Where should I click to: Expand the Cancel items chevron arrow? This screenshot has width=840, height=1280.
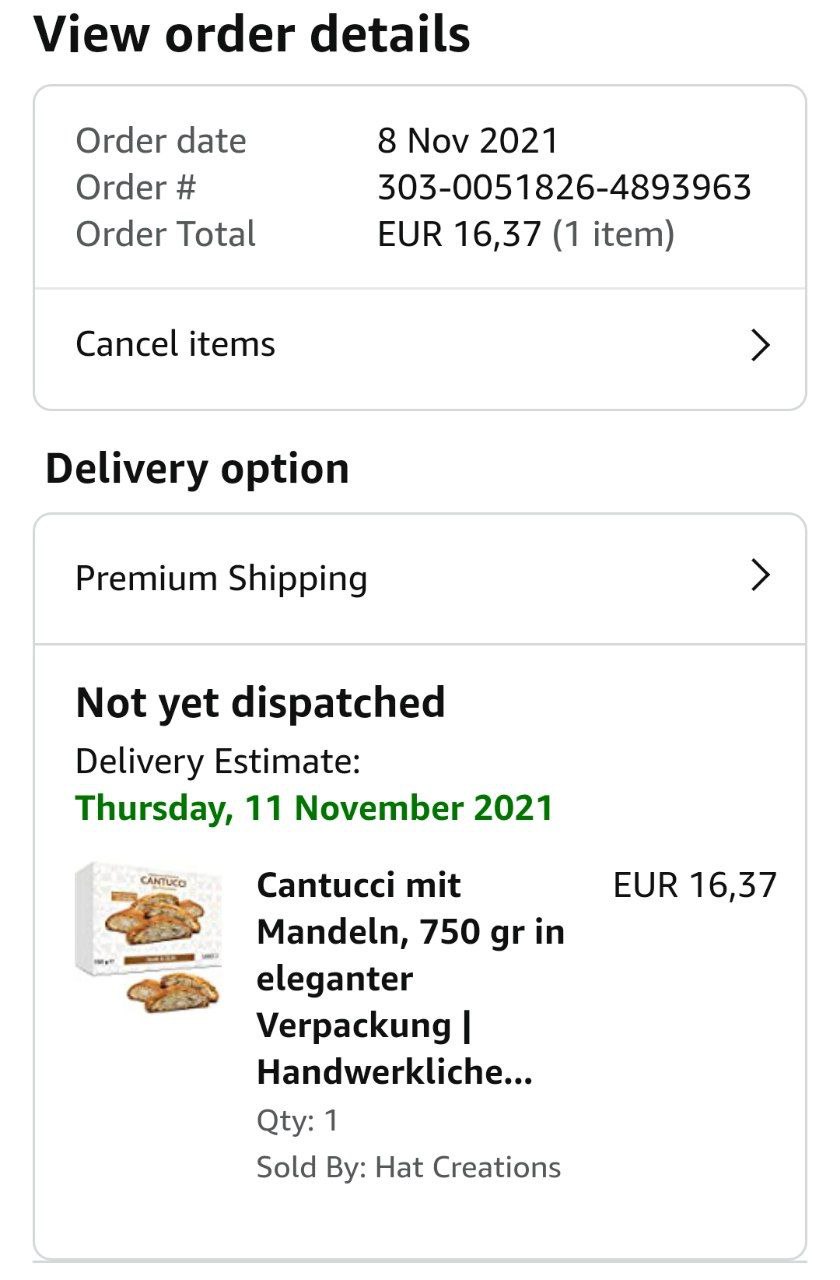pos(760,346)
